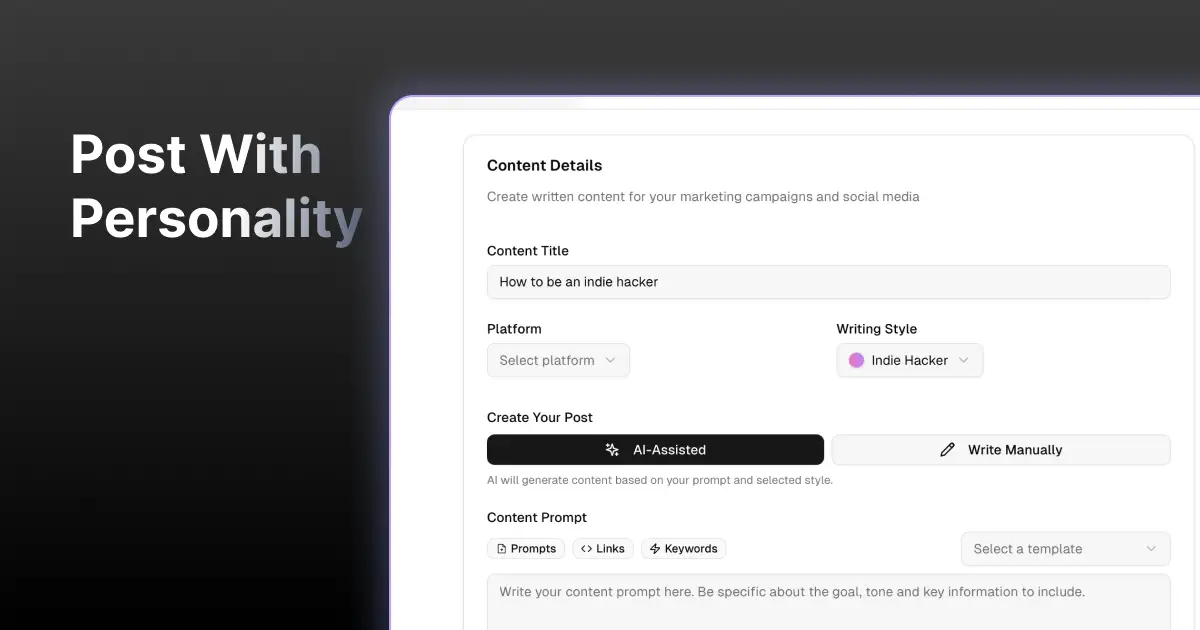Open the Select platform dropdown
Viewport: 1200px width, 630px height.
(558, 360)
